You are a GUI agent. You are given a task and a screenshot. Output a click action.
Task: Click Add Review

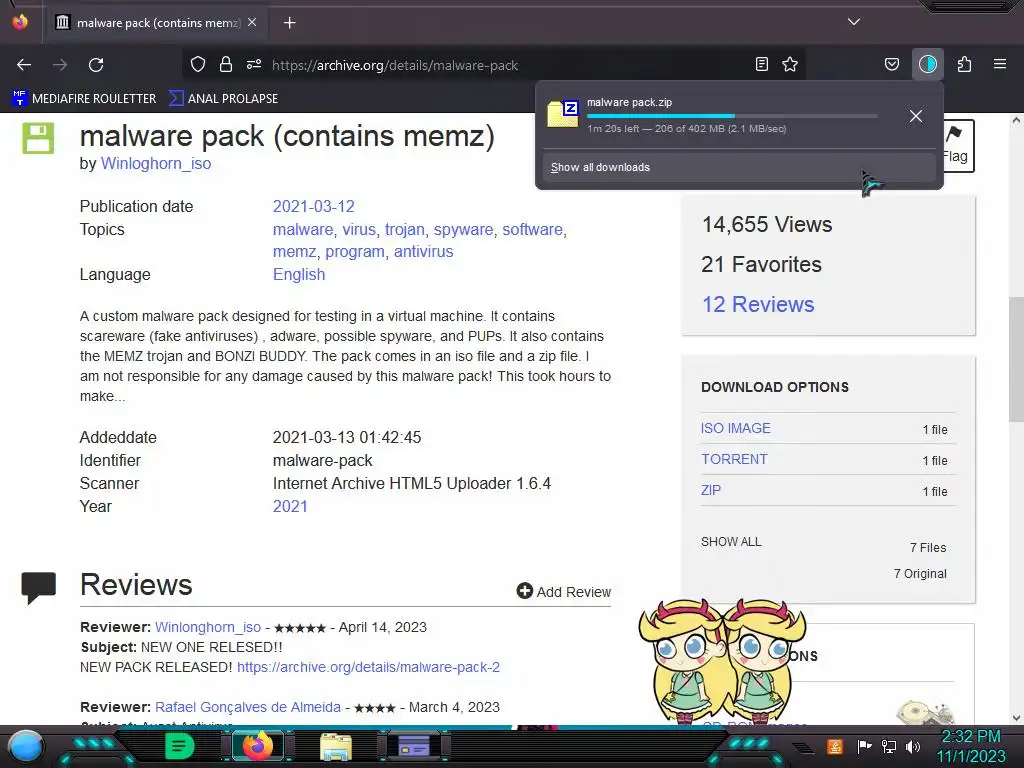click(564, 591)
